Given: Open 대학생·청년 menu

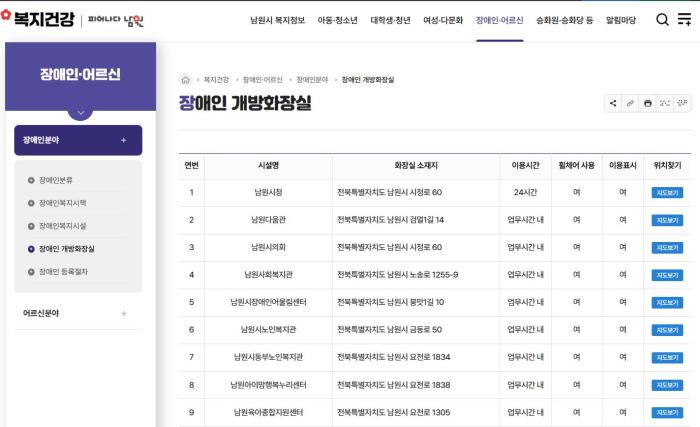Looking at the screenshot, I should point(390,20).
